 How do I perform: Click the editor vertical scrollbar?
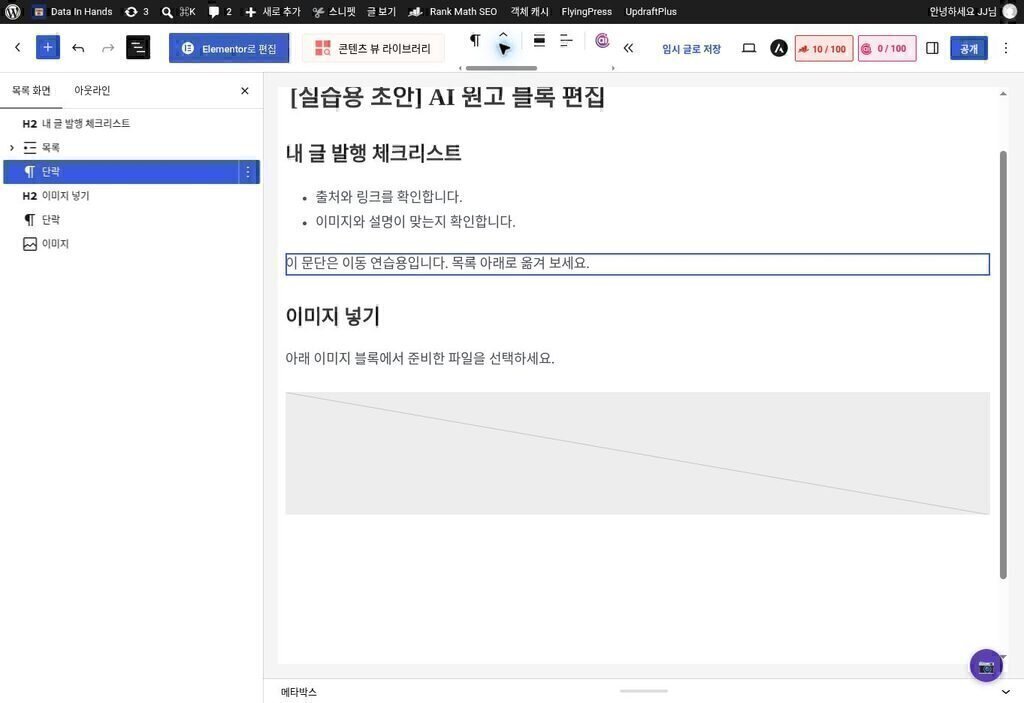(x=1003, y=365)
